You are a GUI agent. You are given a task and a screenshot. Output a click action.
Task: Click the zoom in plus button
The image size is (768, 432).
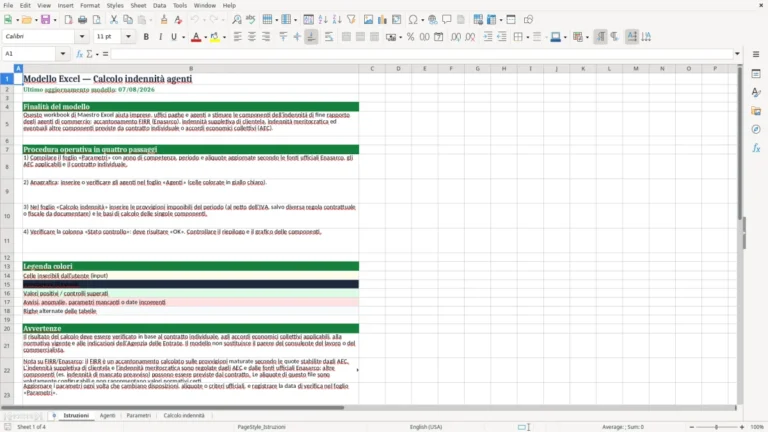[742, 427]
